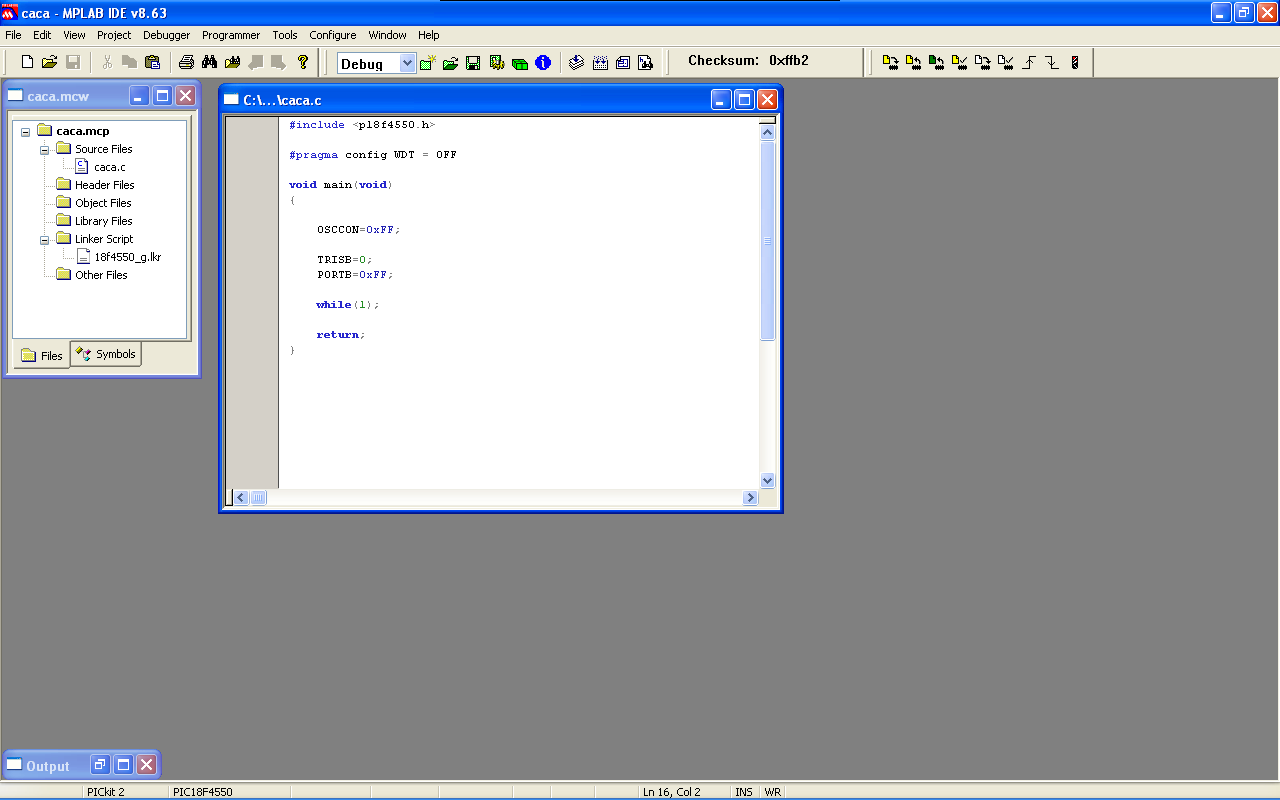Run Blank Check on the device
This screenshot has width=1280, height=800.
1005,62
